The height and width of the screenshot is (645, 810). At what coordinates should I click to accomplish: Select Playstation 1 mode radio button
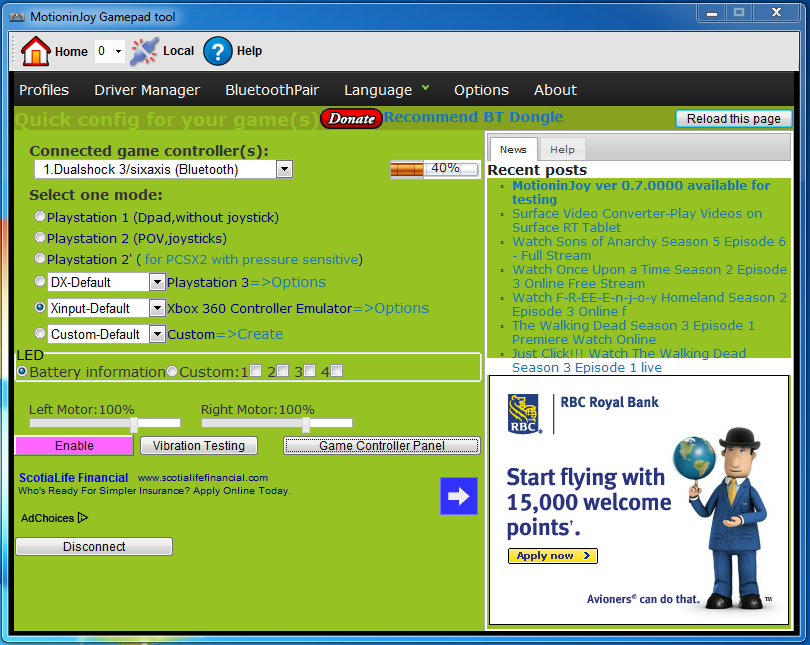point(40,216)
